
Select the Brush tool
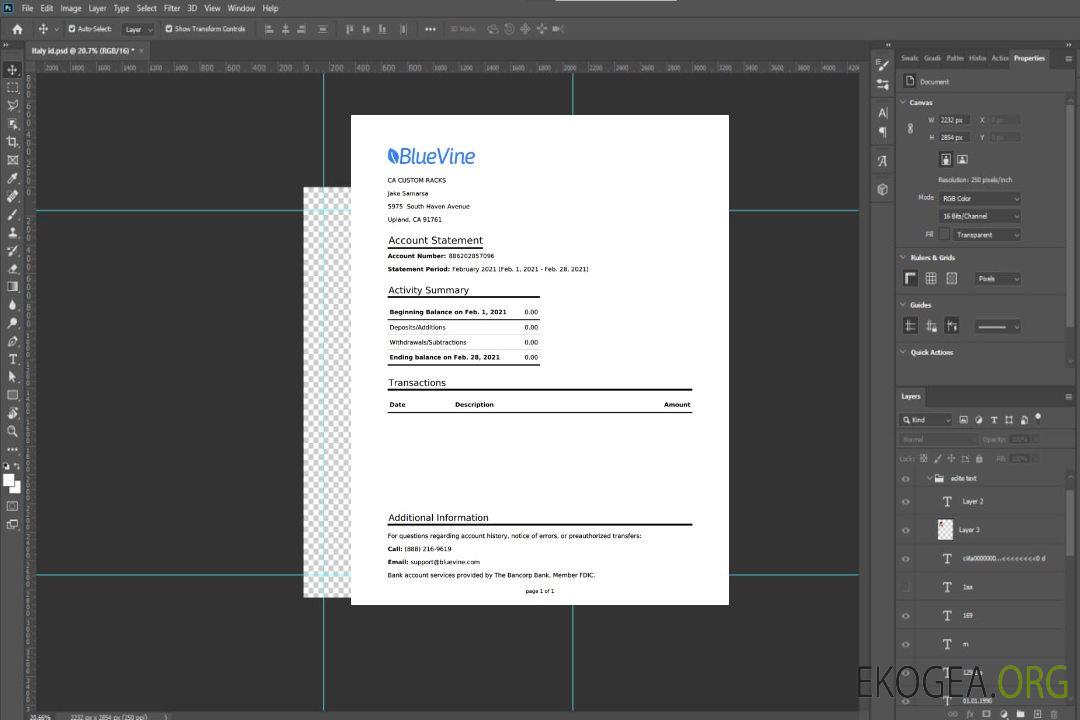pyautogui.click(x=12, y=214)
